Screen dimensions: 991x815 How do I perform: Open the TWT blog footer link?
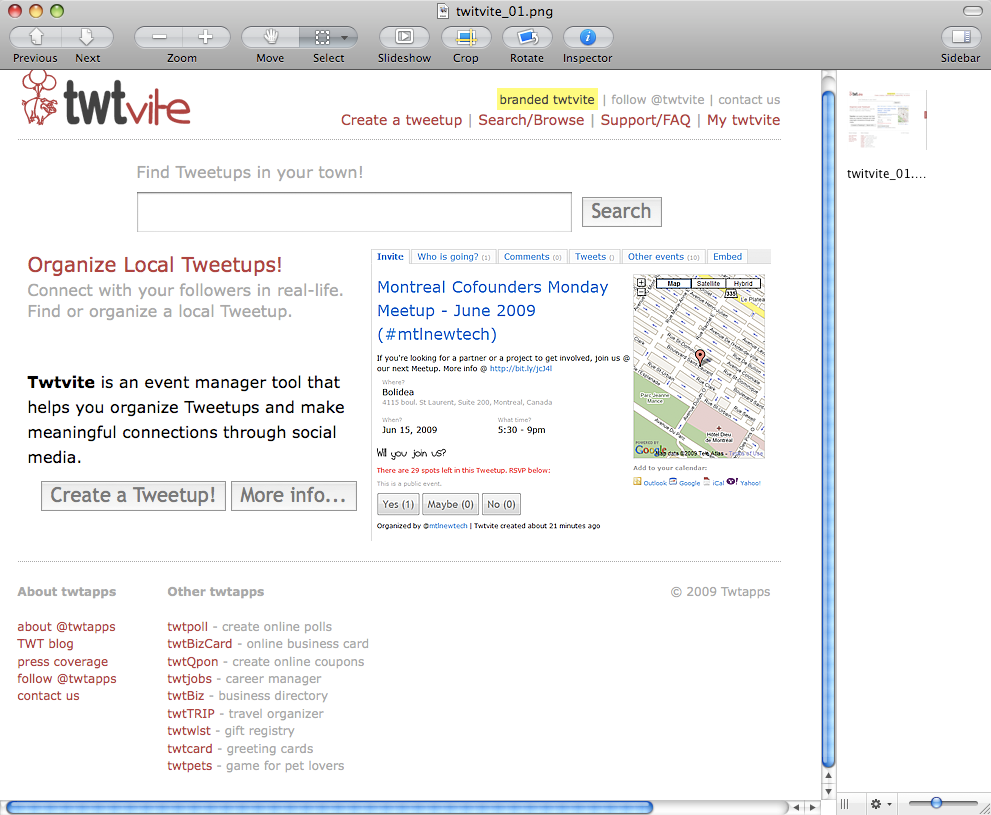46,644
